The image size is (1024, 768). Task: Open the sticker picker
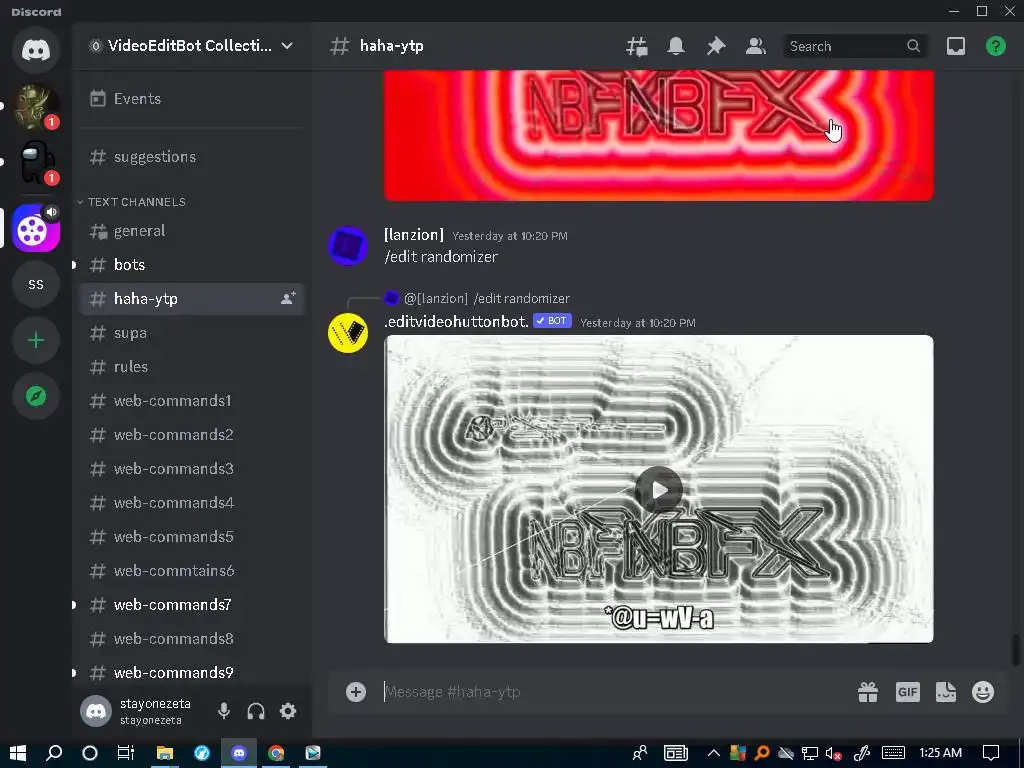[x=946, y=692]
